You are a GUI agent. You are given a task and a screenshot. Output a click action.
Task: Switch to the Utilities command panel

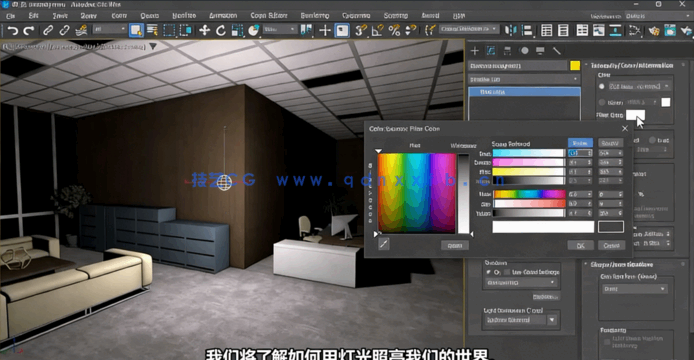557,51
